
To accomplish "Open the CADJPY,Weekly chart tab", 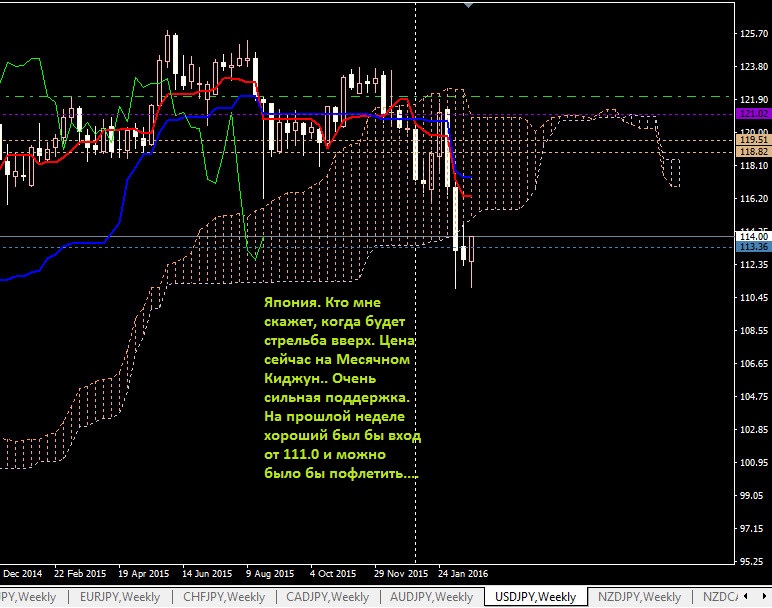I will pos(327,597).
